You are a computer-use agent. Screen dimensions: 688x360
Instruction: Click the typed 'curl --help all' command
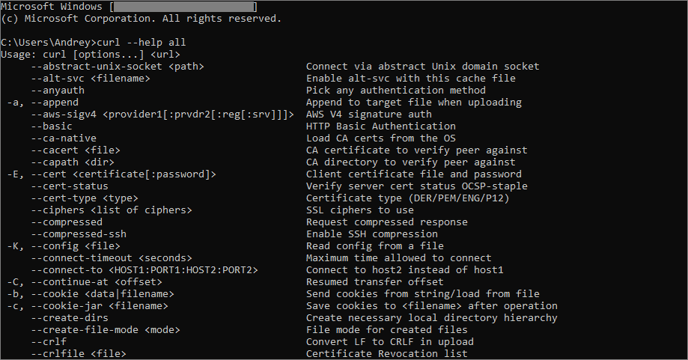click(141, 43)
